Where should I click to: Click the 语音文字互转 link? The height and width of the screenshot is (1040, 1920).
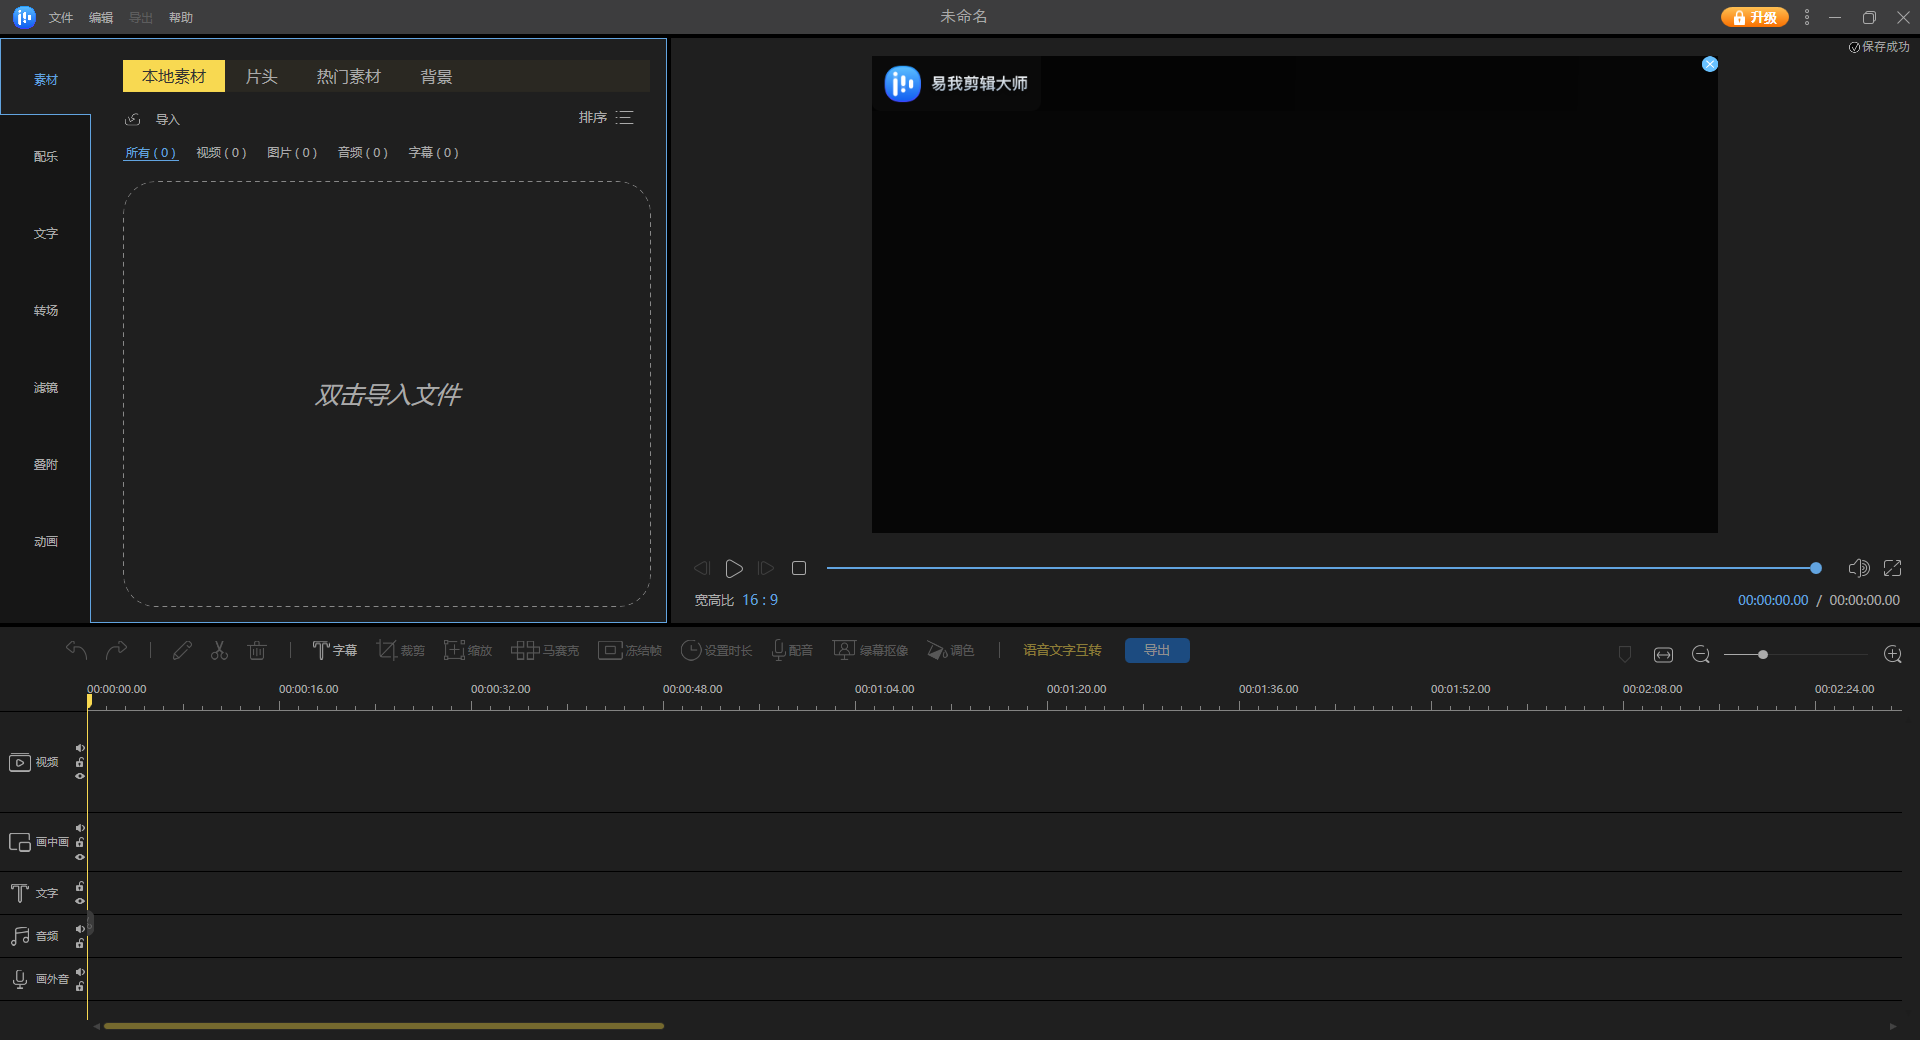point(1061,651)
